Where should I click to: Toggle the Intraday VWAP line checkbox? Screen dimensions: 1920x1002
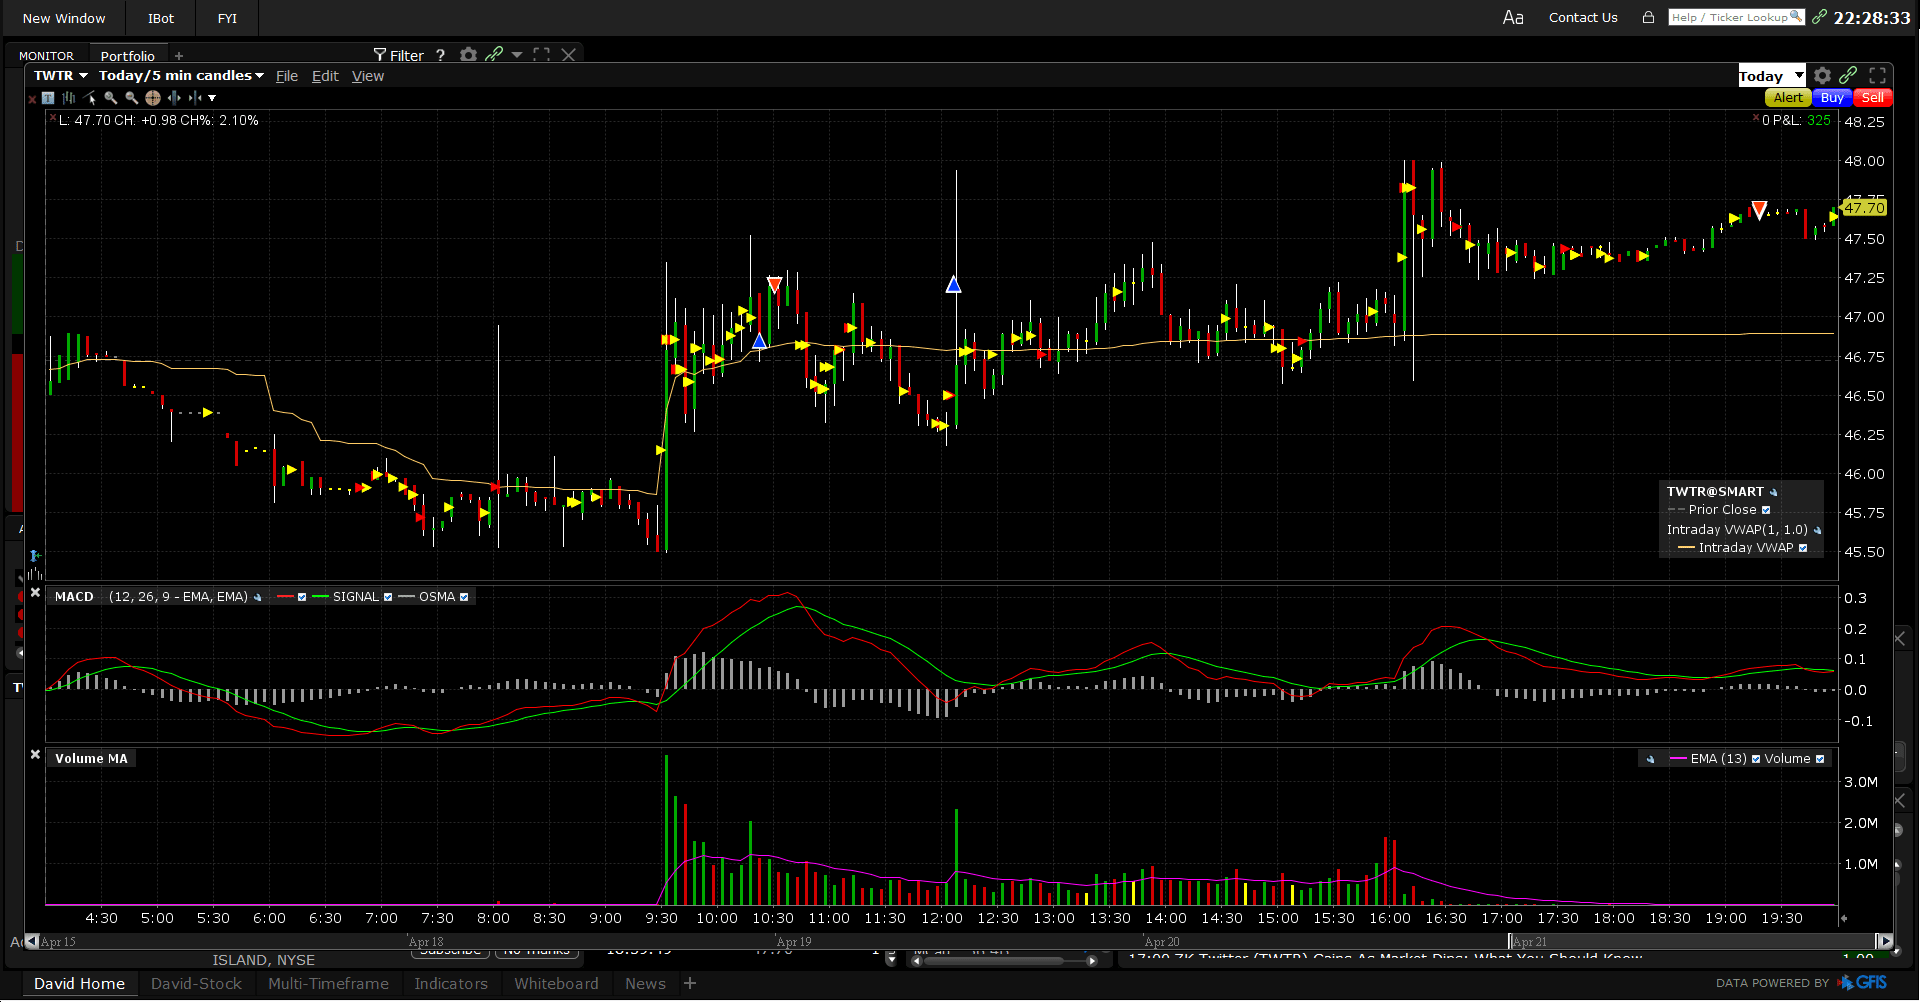pyautogui.click(x=1803, y=548)
